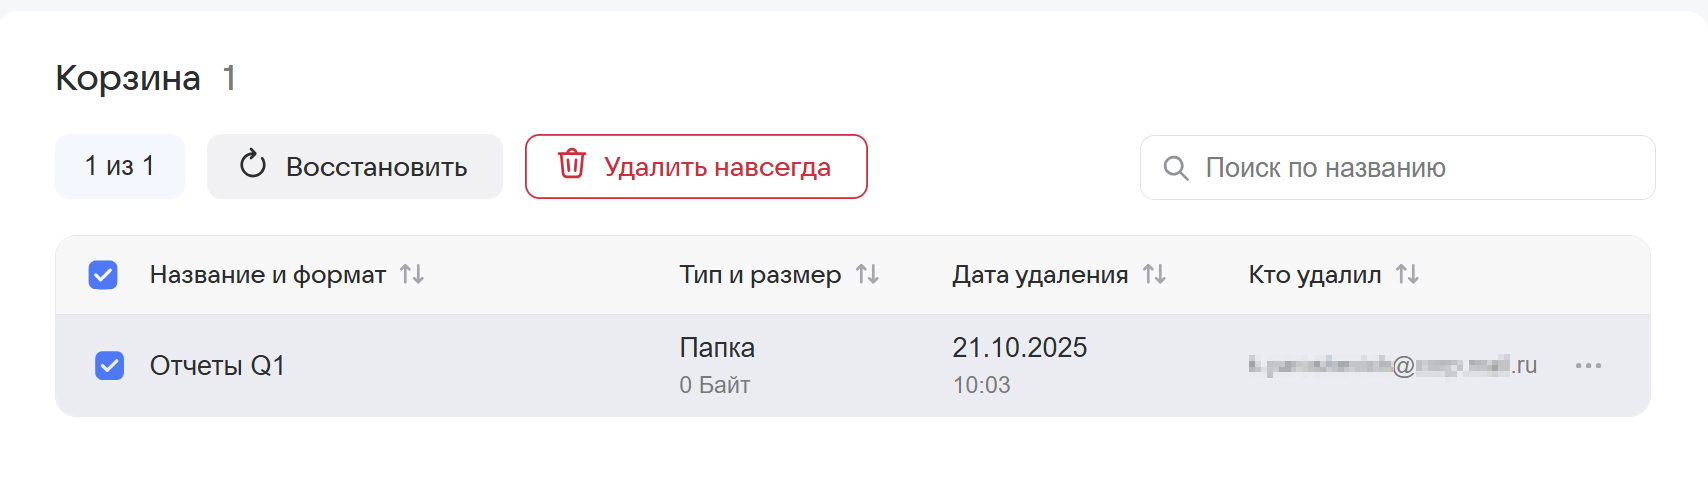This screenshot has height=480, width=1708.
Task: Click the Название и формат column header
Action: pyautogui.click(x=267, y=275)
